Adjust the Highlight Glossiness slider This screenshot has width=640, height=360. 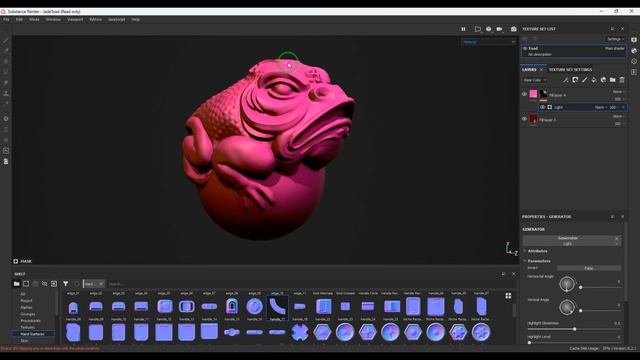574,329
